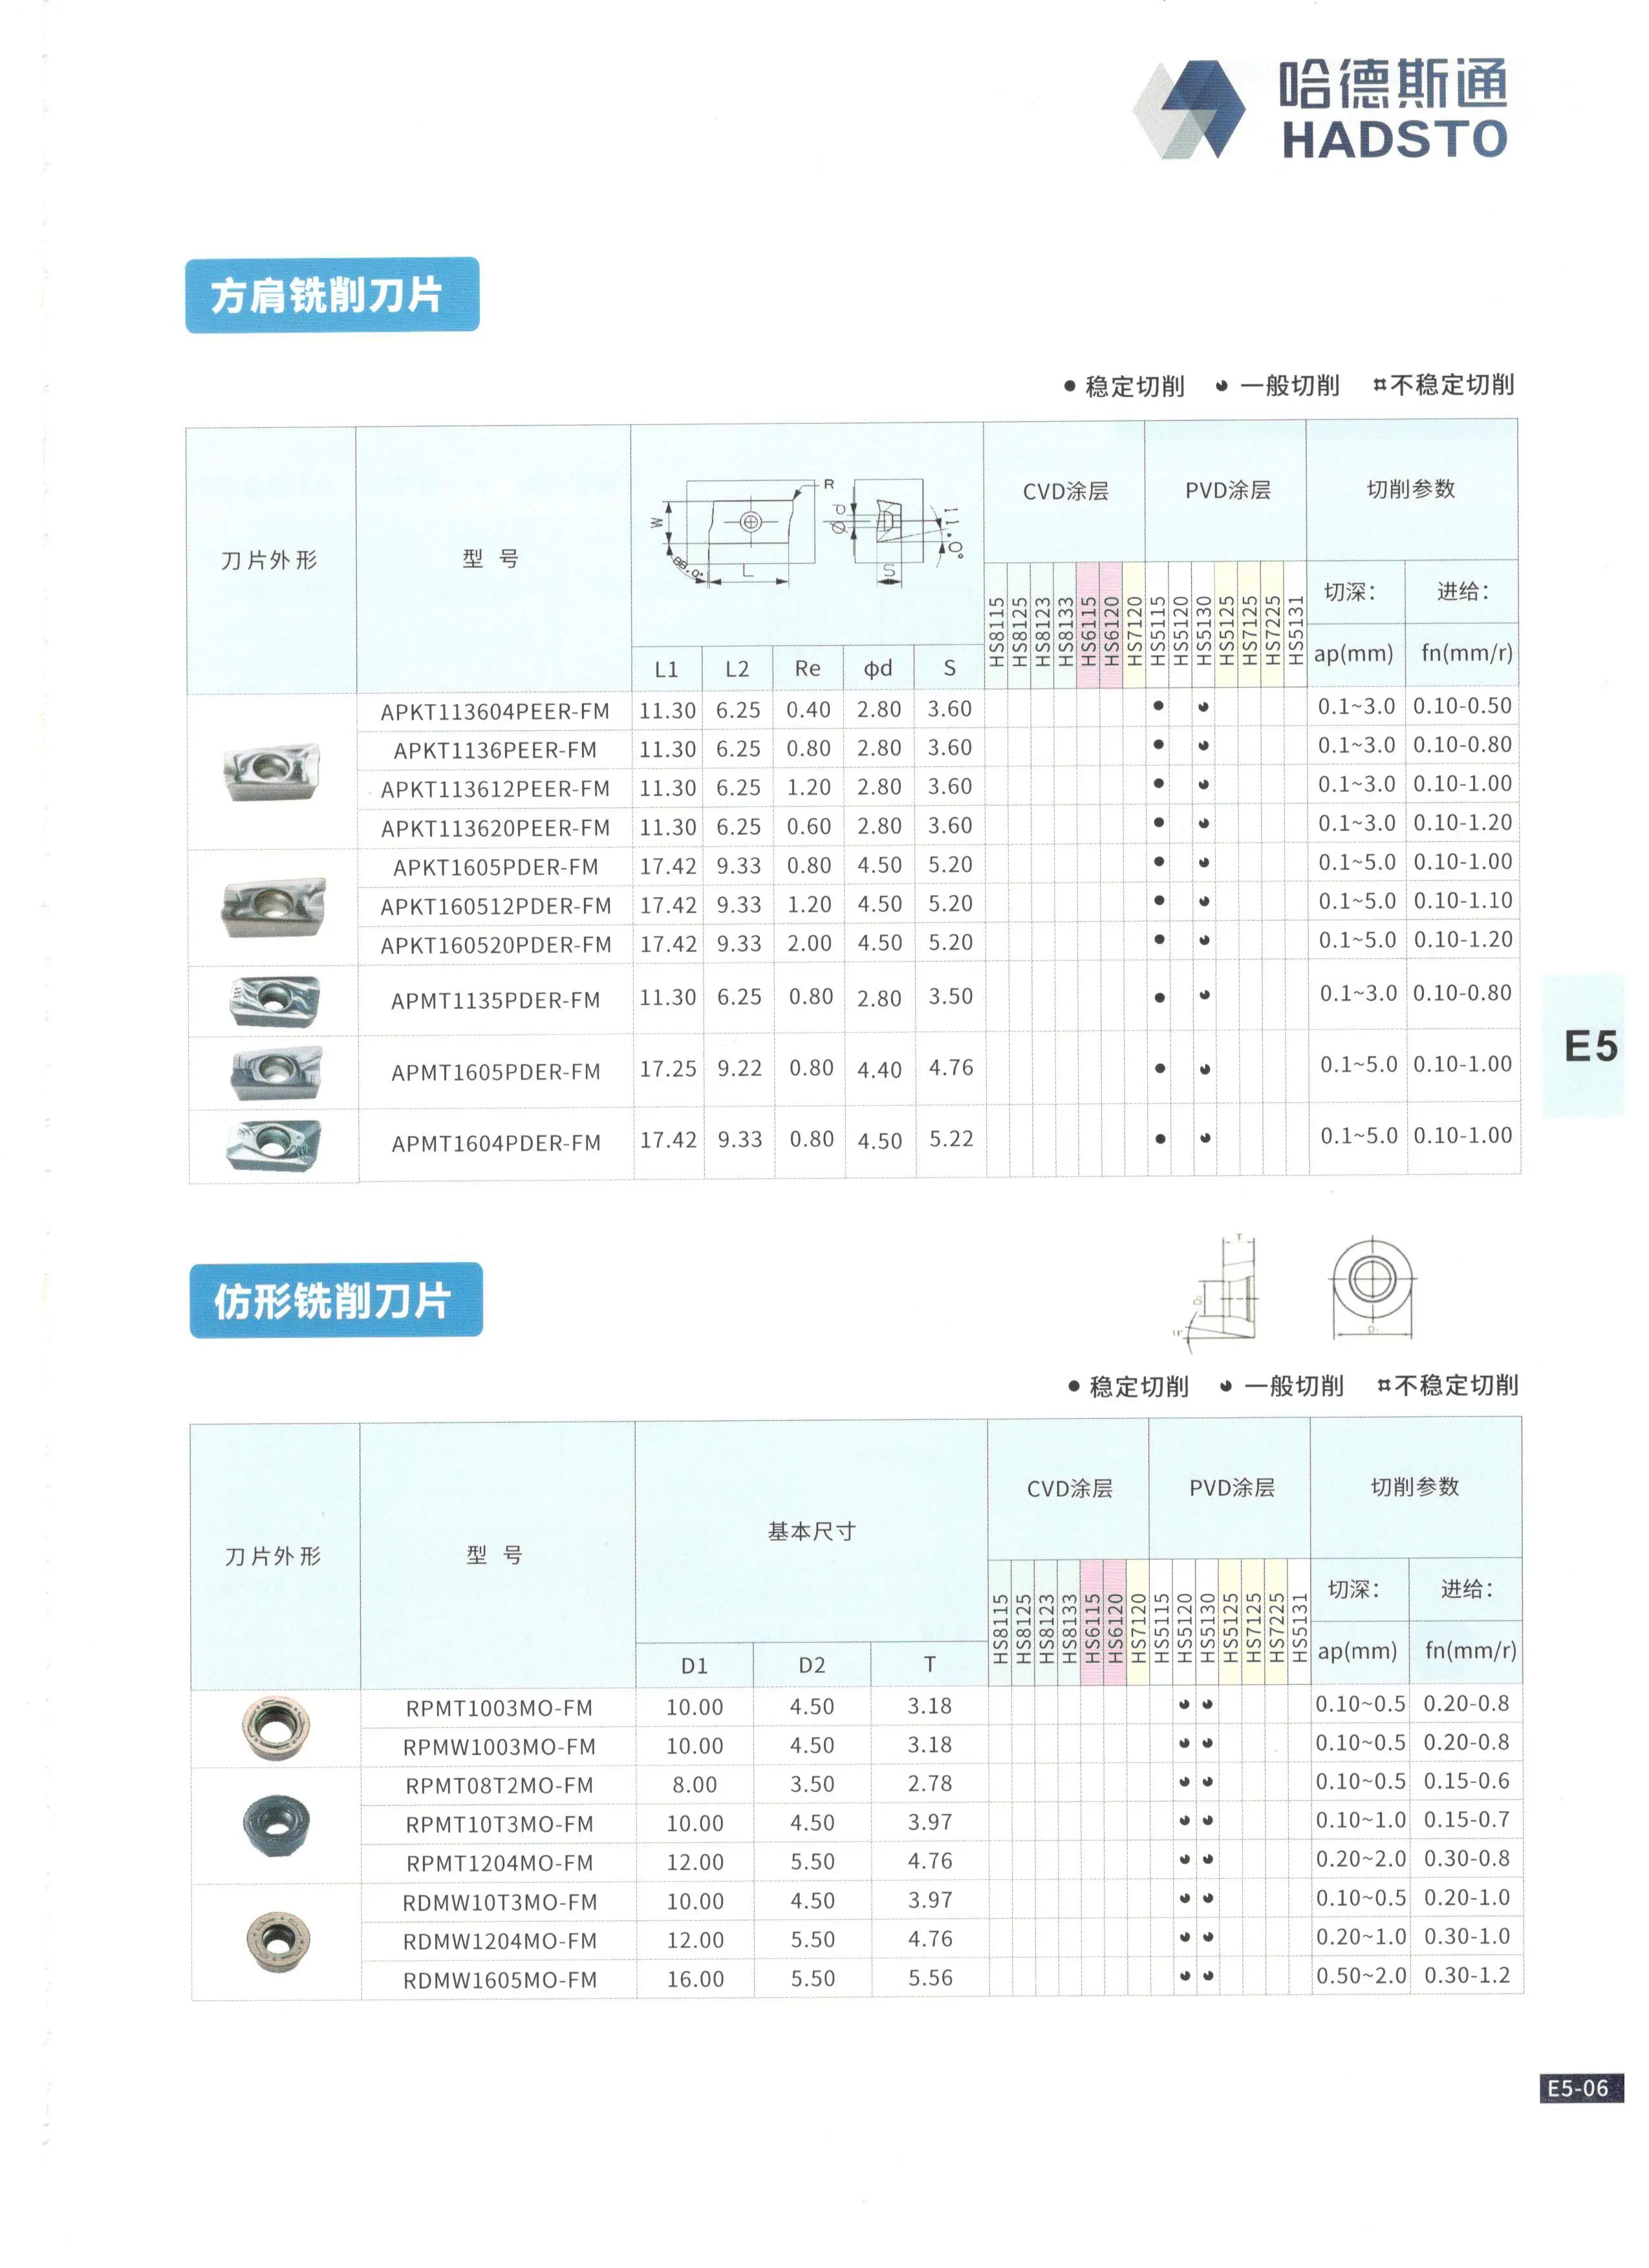
Task: Click the HADSTO company logo
Action: coord(1320,109)
